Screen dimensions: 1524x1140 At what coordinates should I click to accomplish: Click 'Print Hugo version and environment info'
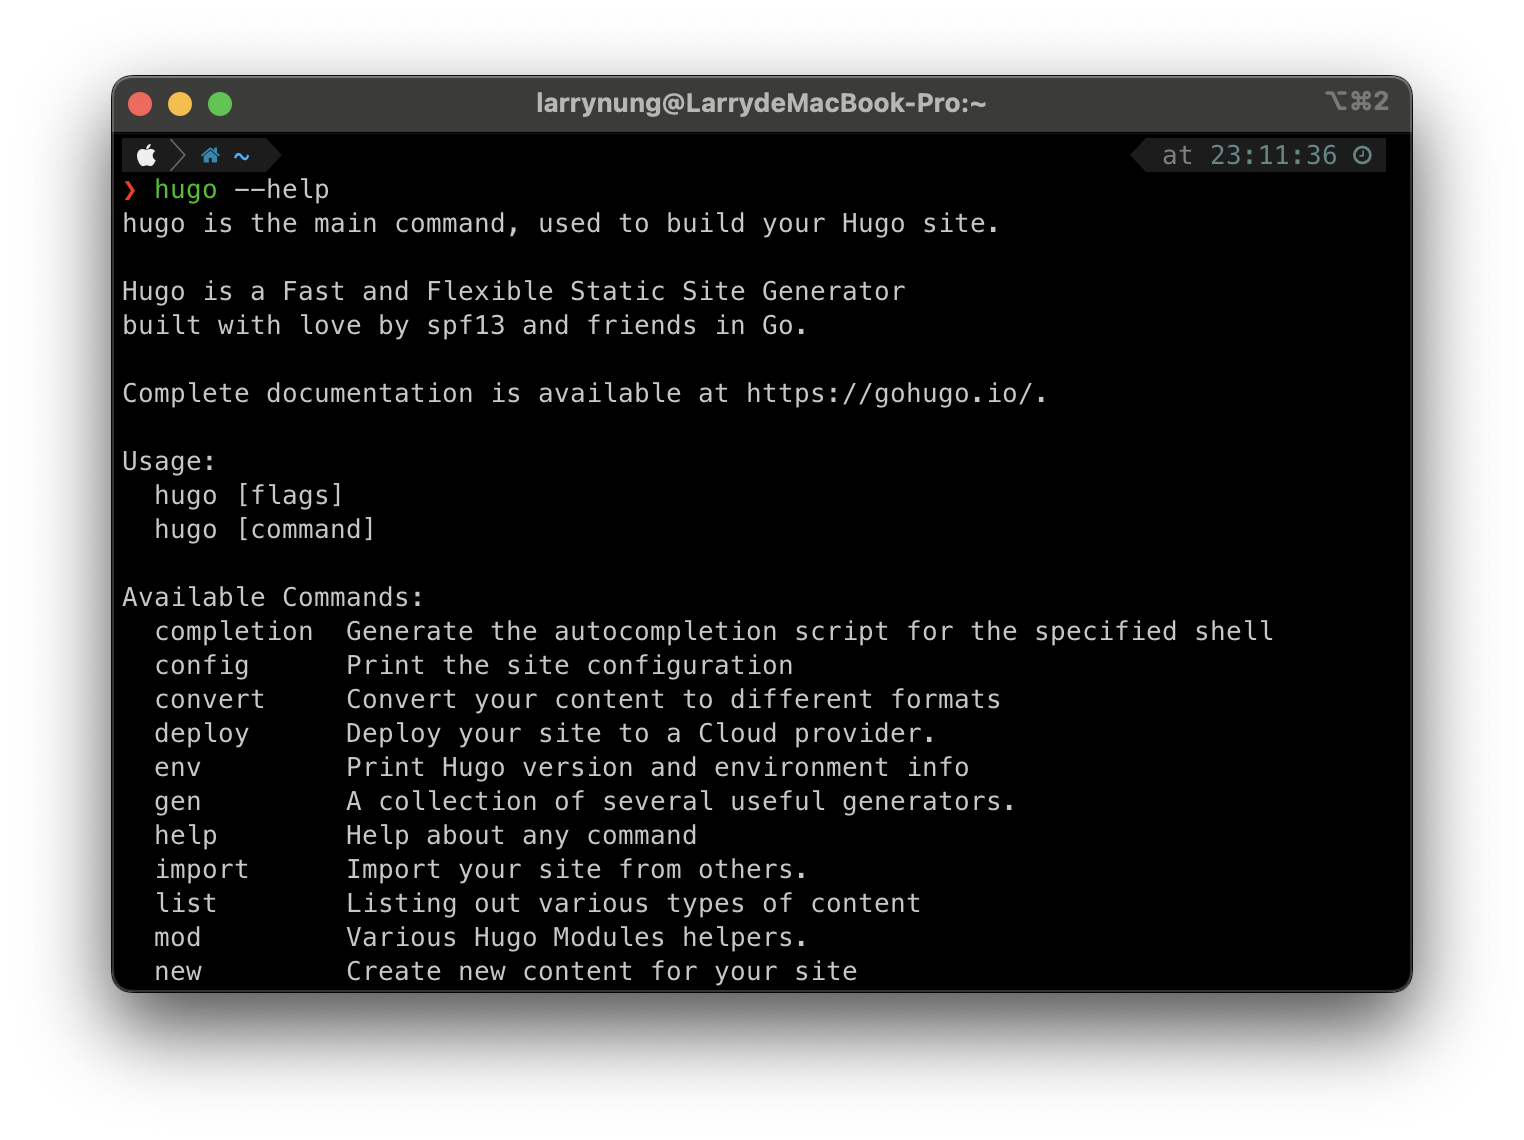point(657,768)
